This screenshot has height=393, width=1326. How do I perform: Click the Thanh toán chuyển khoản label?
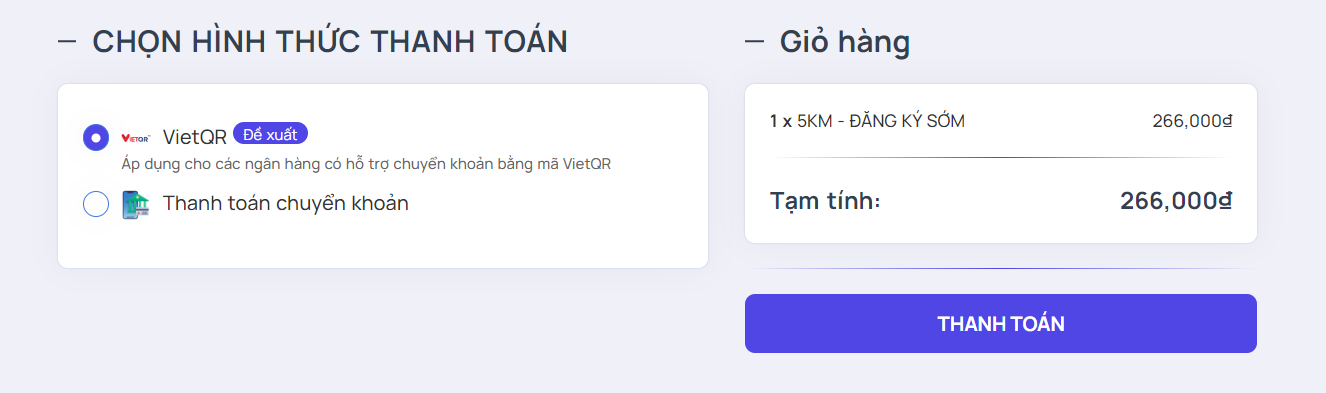tap(286, 203)
